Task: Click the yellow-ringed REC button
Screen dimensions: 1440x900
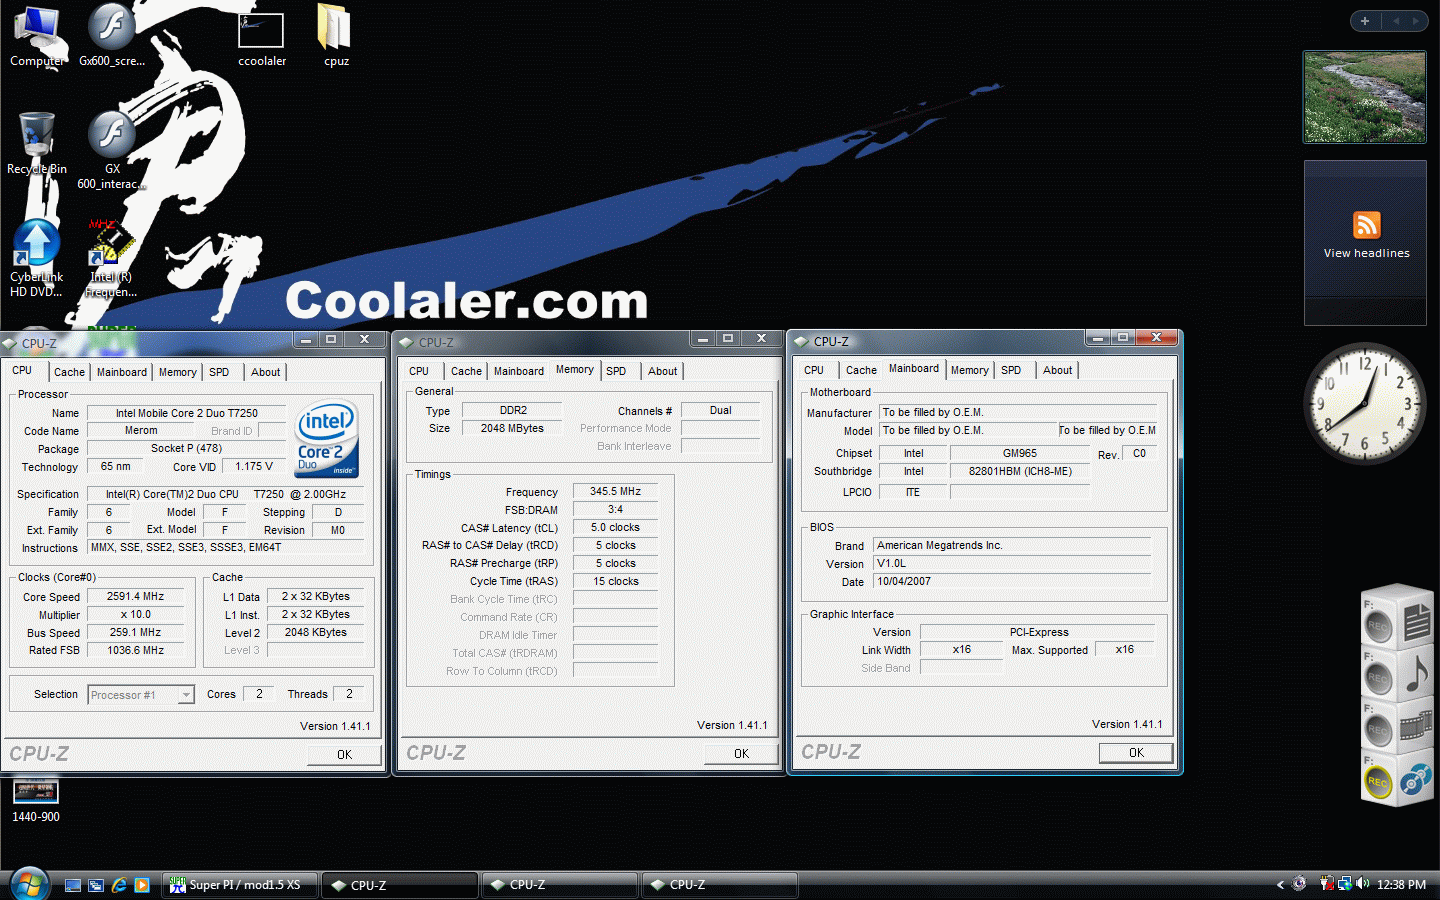Action: coord(1378,782)
